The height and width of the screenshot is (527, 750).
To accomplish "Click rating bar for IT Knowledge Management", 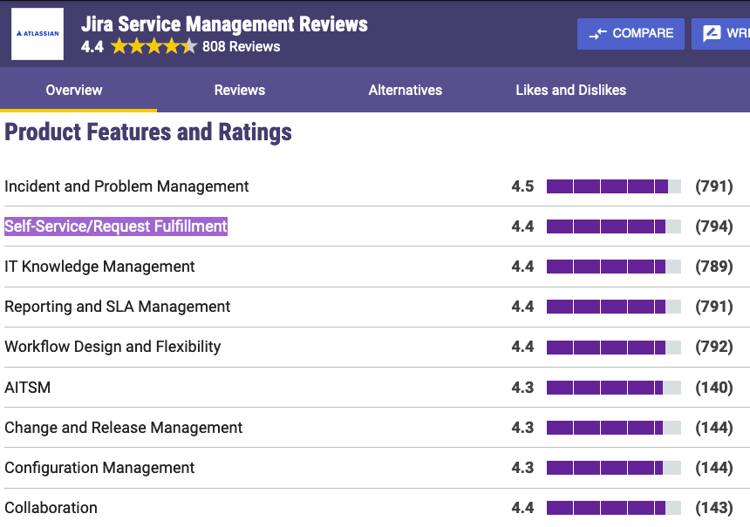I will point(614,266).
